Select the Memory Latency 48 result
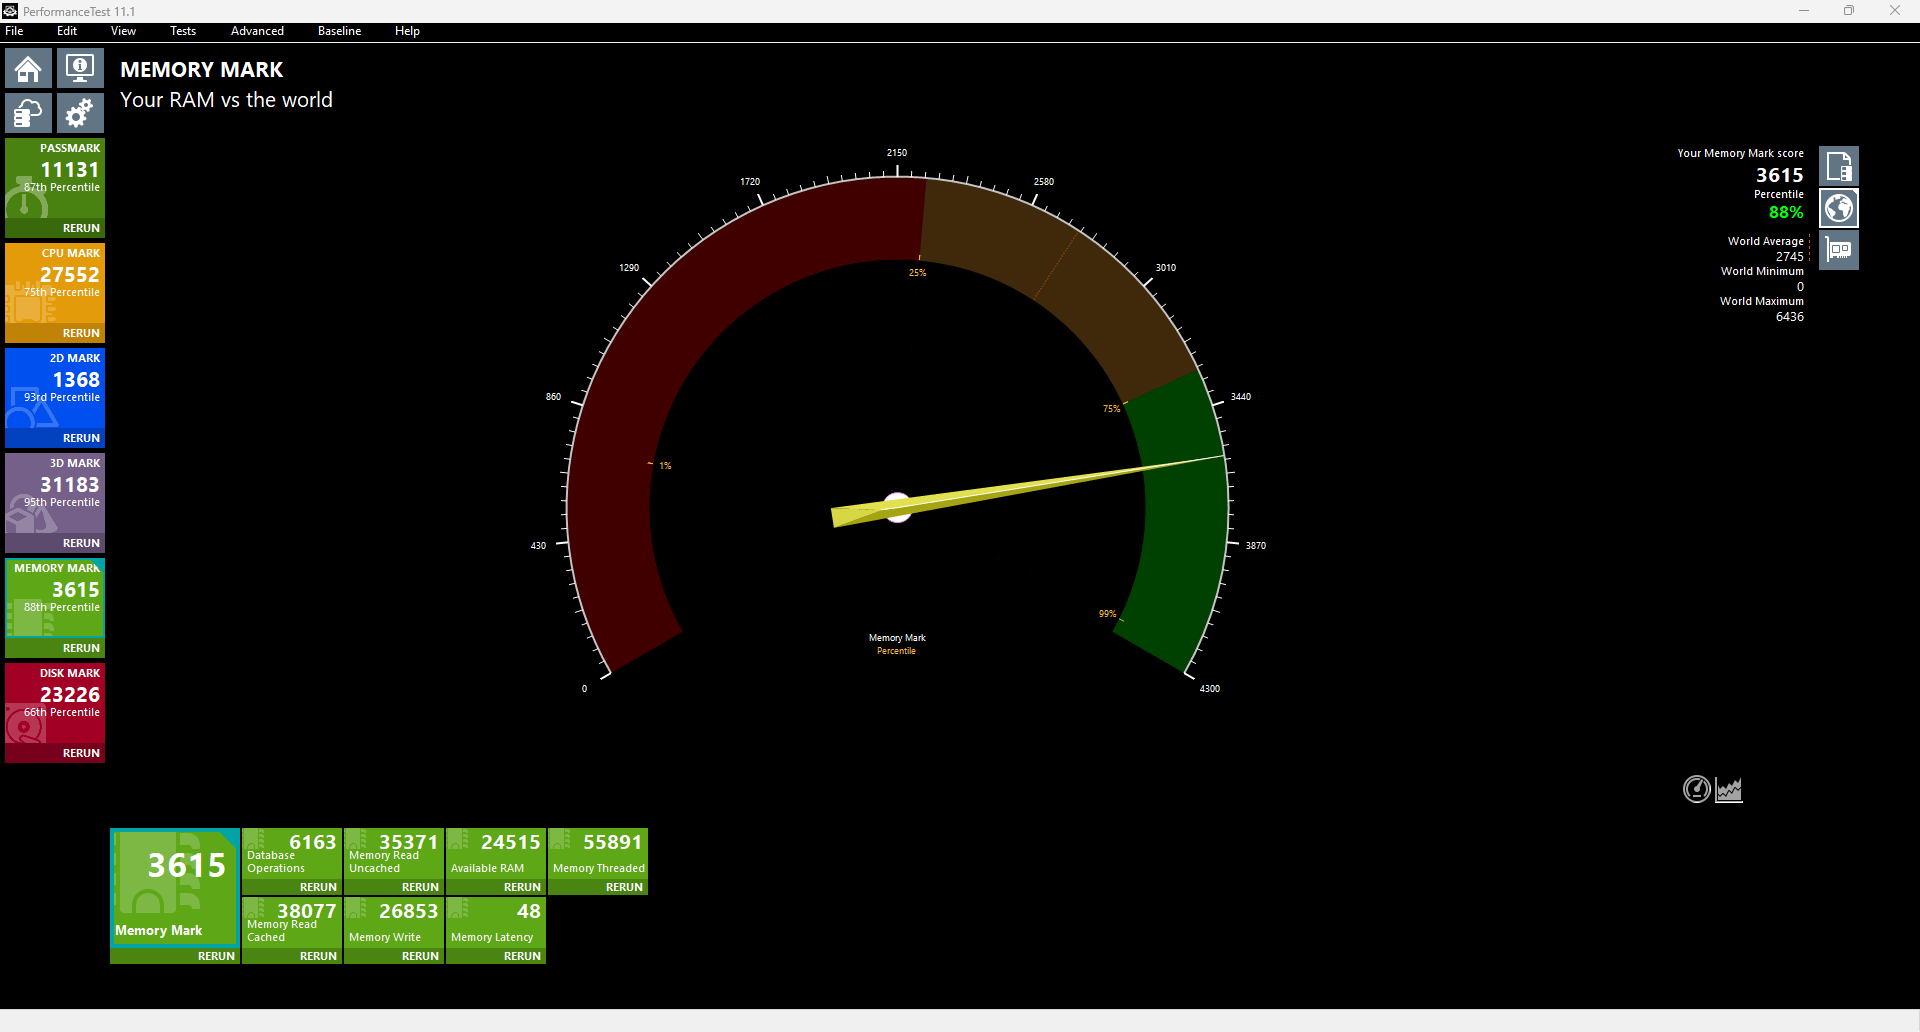Image resolution: width=1920 pixels, height=1032 pixels. [496, 922]
